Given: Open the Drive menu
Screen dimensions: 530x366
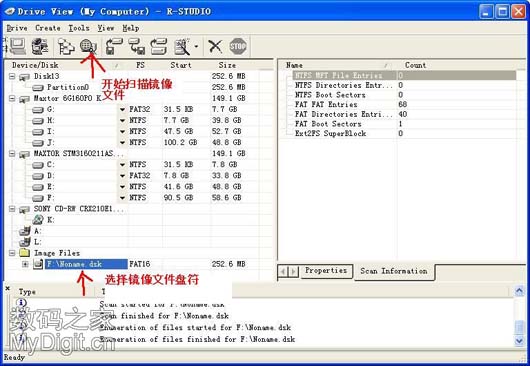Looking at the screenshot, I should (x=17, y=28).
